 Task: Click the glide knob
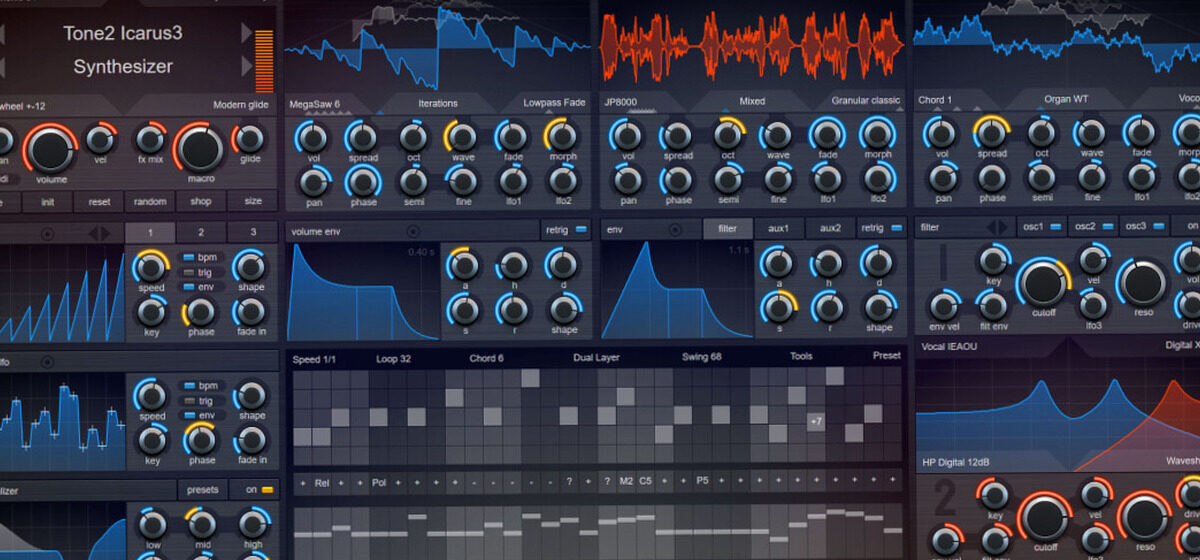click(x=249, y=139)
